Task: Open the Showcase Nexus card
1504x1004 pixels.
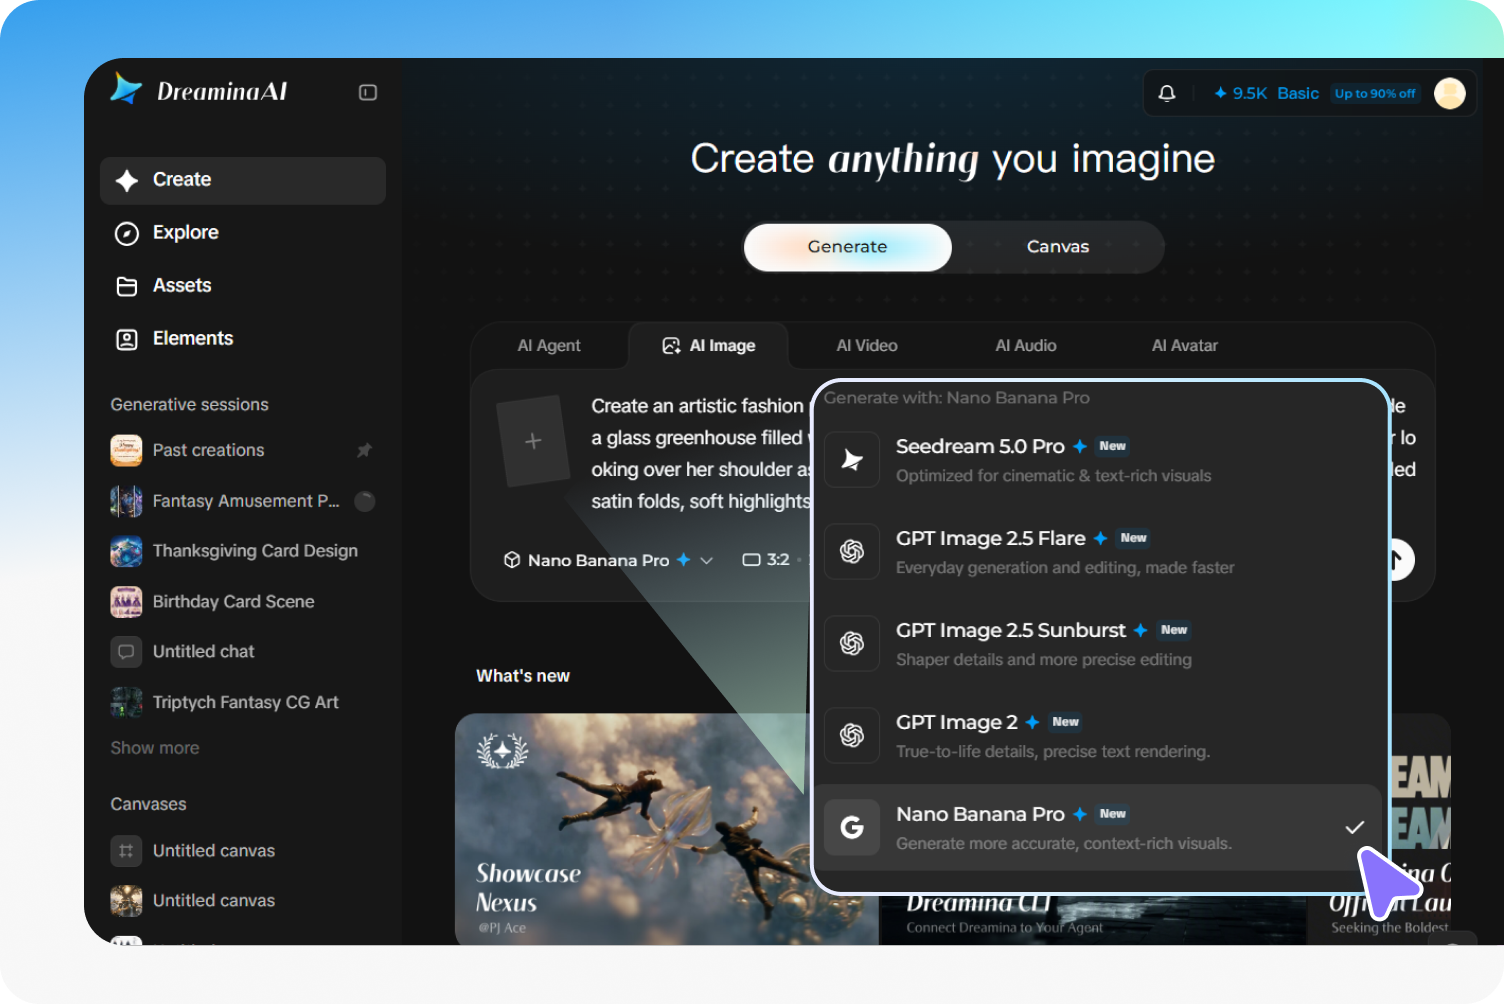Action: 667,829
